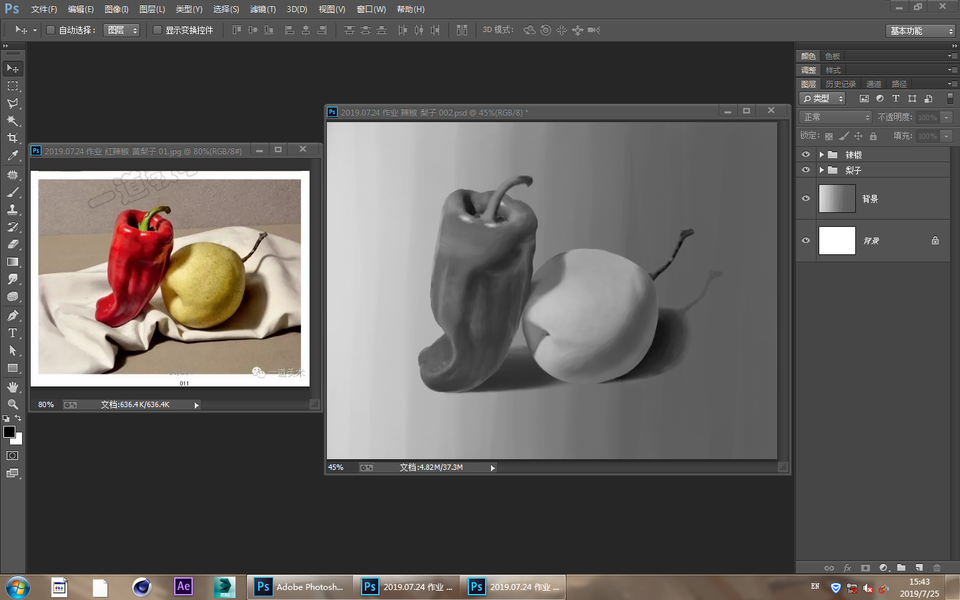Open the 基本功能 workspace dropdown
The height and width of the screenshot is (600, 960).
921,30
